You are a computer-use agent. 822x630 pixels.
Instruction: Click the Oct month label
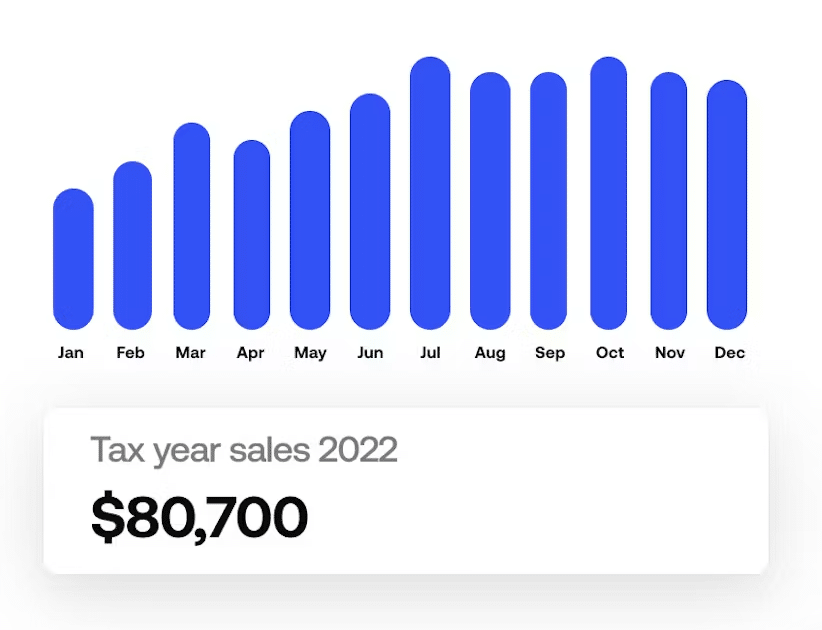pos(610,353)
